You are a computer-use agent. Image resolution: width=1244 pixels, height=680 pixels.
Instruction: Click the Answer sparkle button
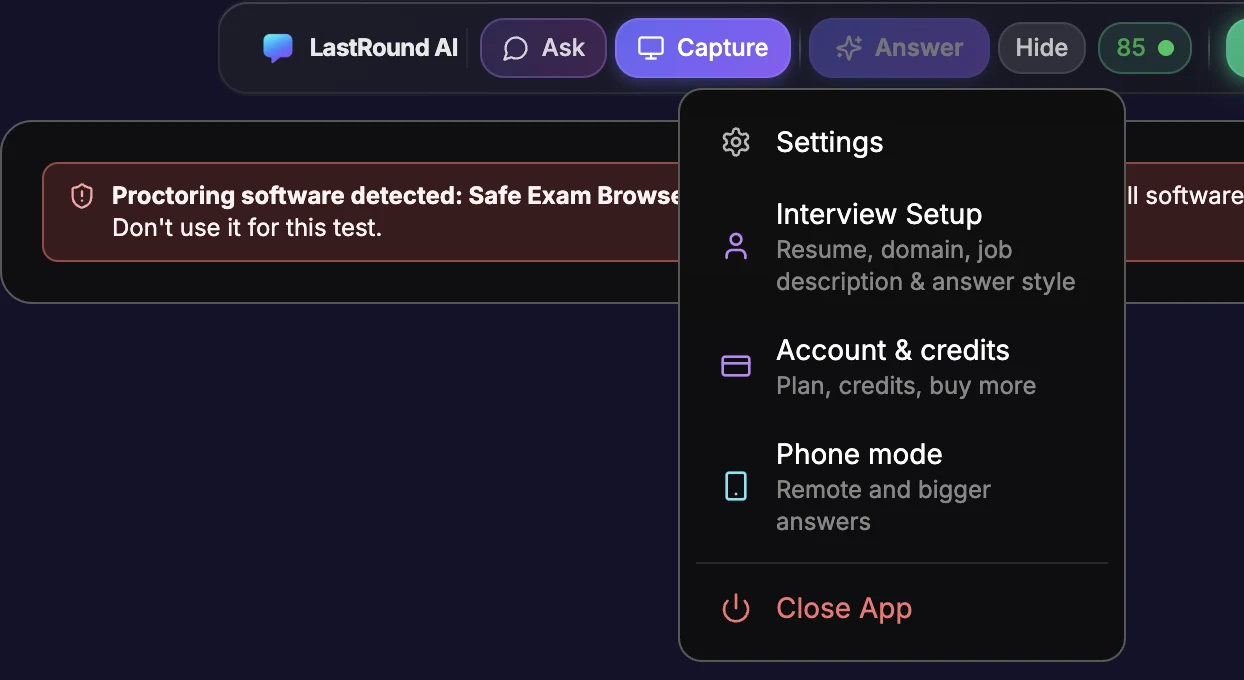(899, 48)
